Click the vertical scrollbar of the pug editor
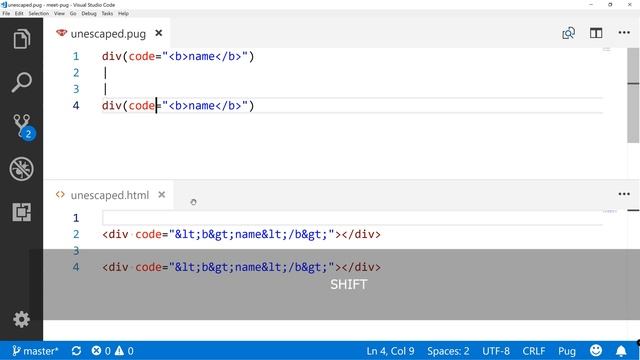This screenshot has height=360, width=640. tap(633, 95)
